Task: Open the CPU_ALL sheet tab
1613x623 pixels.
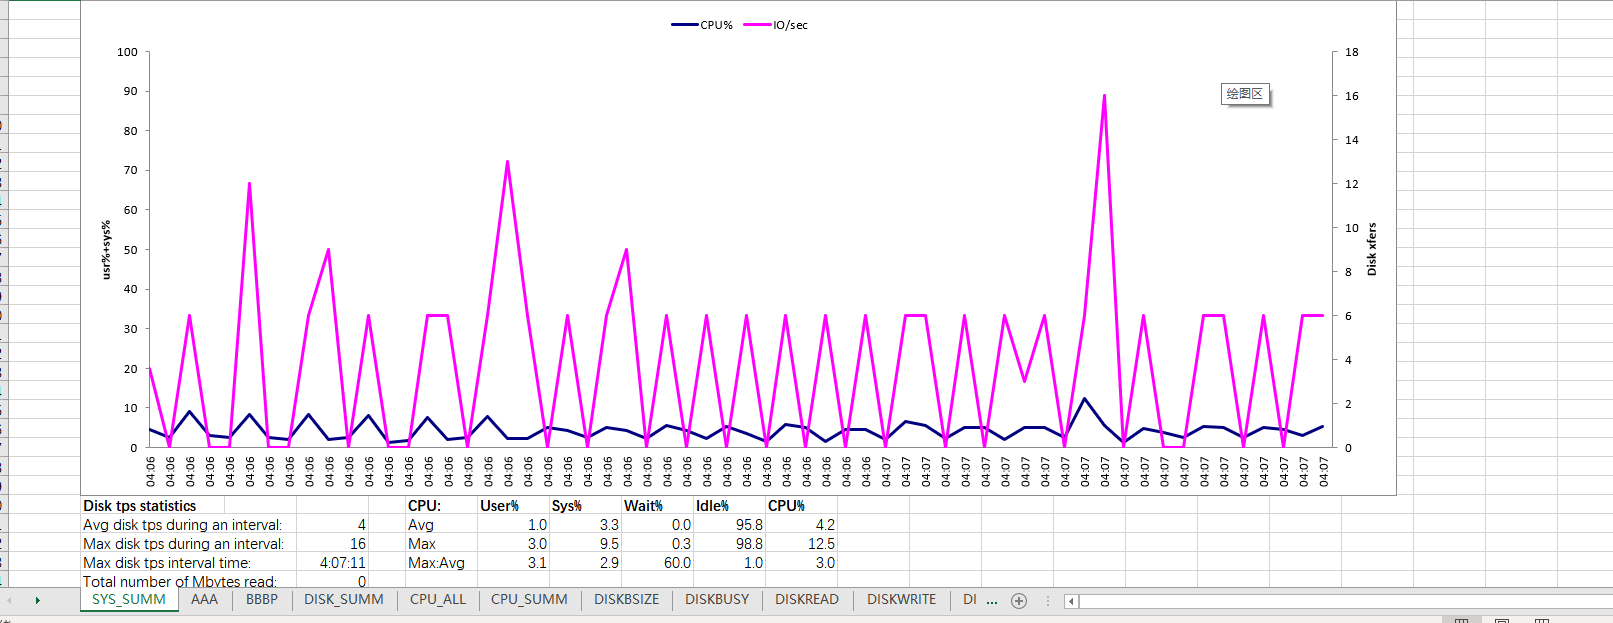Action: coord(438,600)
